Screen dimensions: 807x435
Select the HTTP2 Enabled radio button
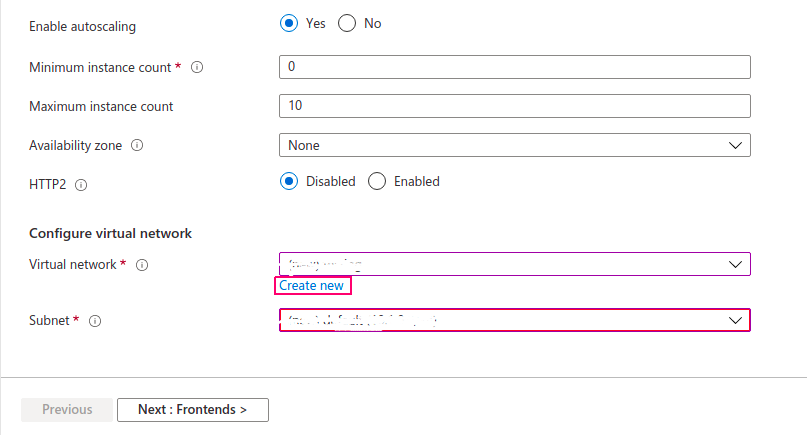(377, 182)
